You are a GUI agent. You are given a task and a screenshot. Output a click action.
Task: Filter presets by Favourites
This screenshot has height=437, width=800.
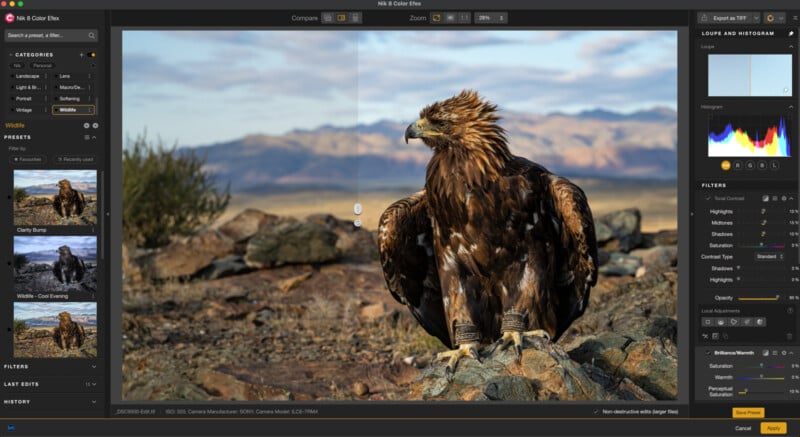(30, 159)
